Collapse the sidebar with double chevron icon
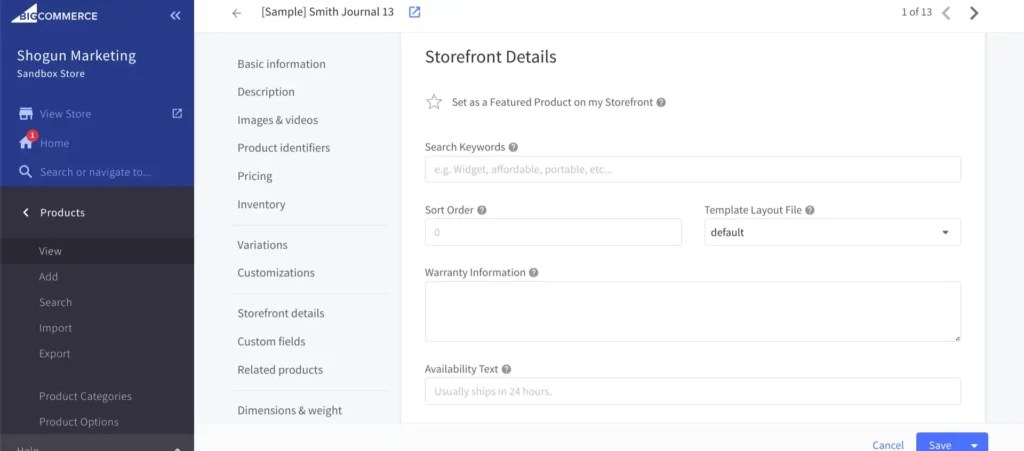The height and width of the screenshot is (451, 1024). pyautogui.click(x=176, y=16)
